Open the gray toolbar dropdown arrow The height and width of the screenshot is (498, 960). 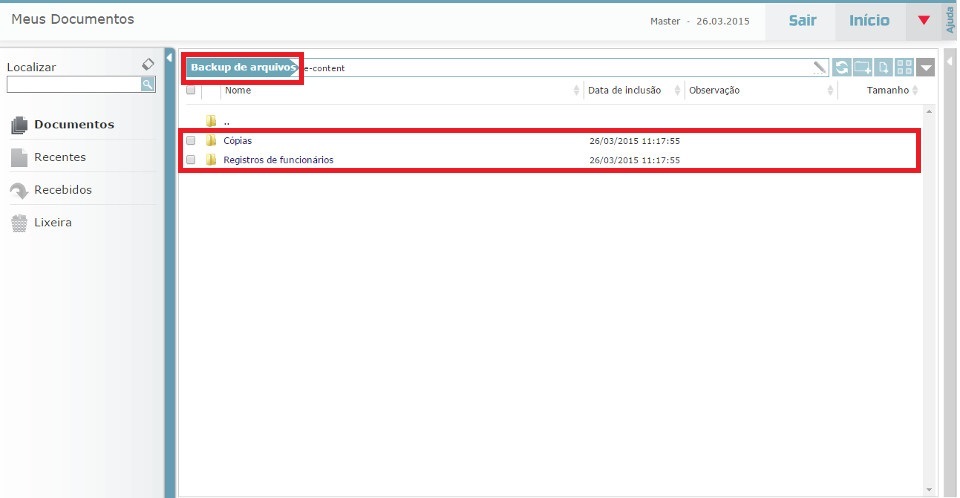[926, 68]
